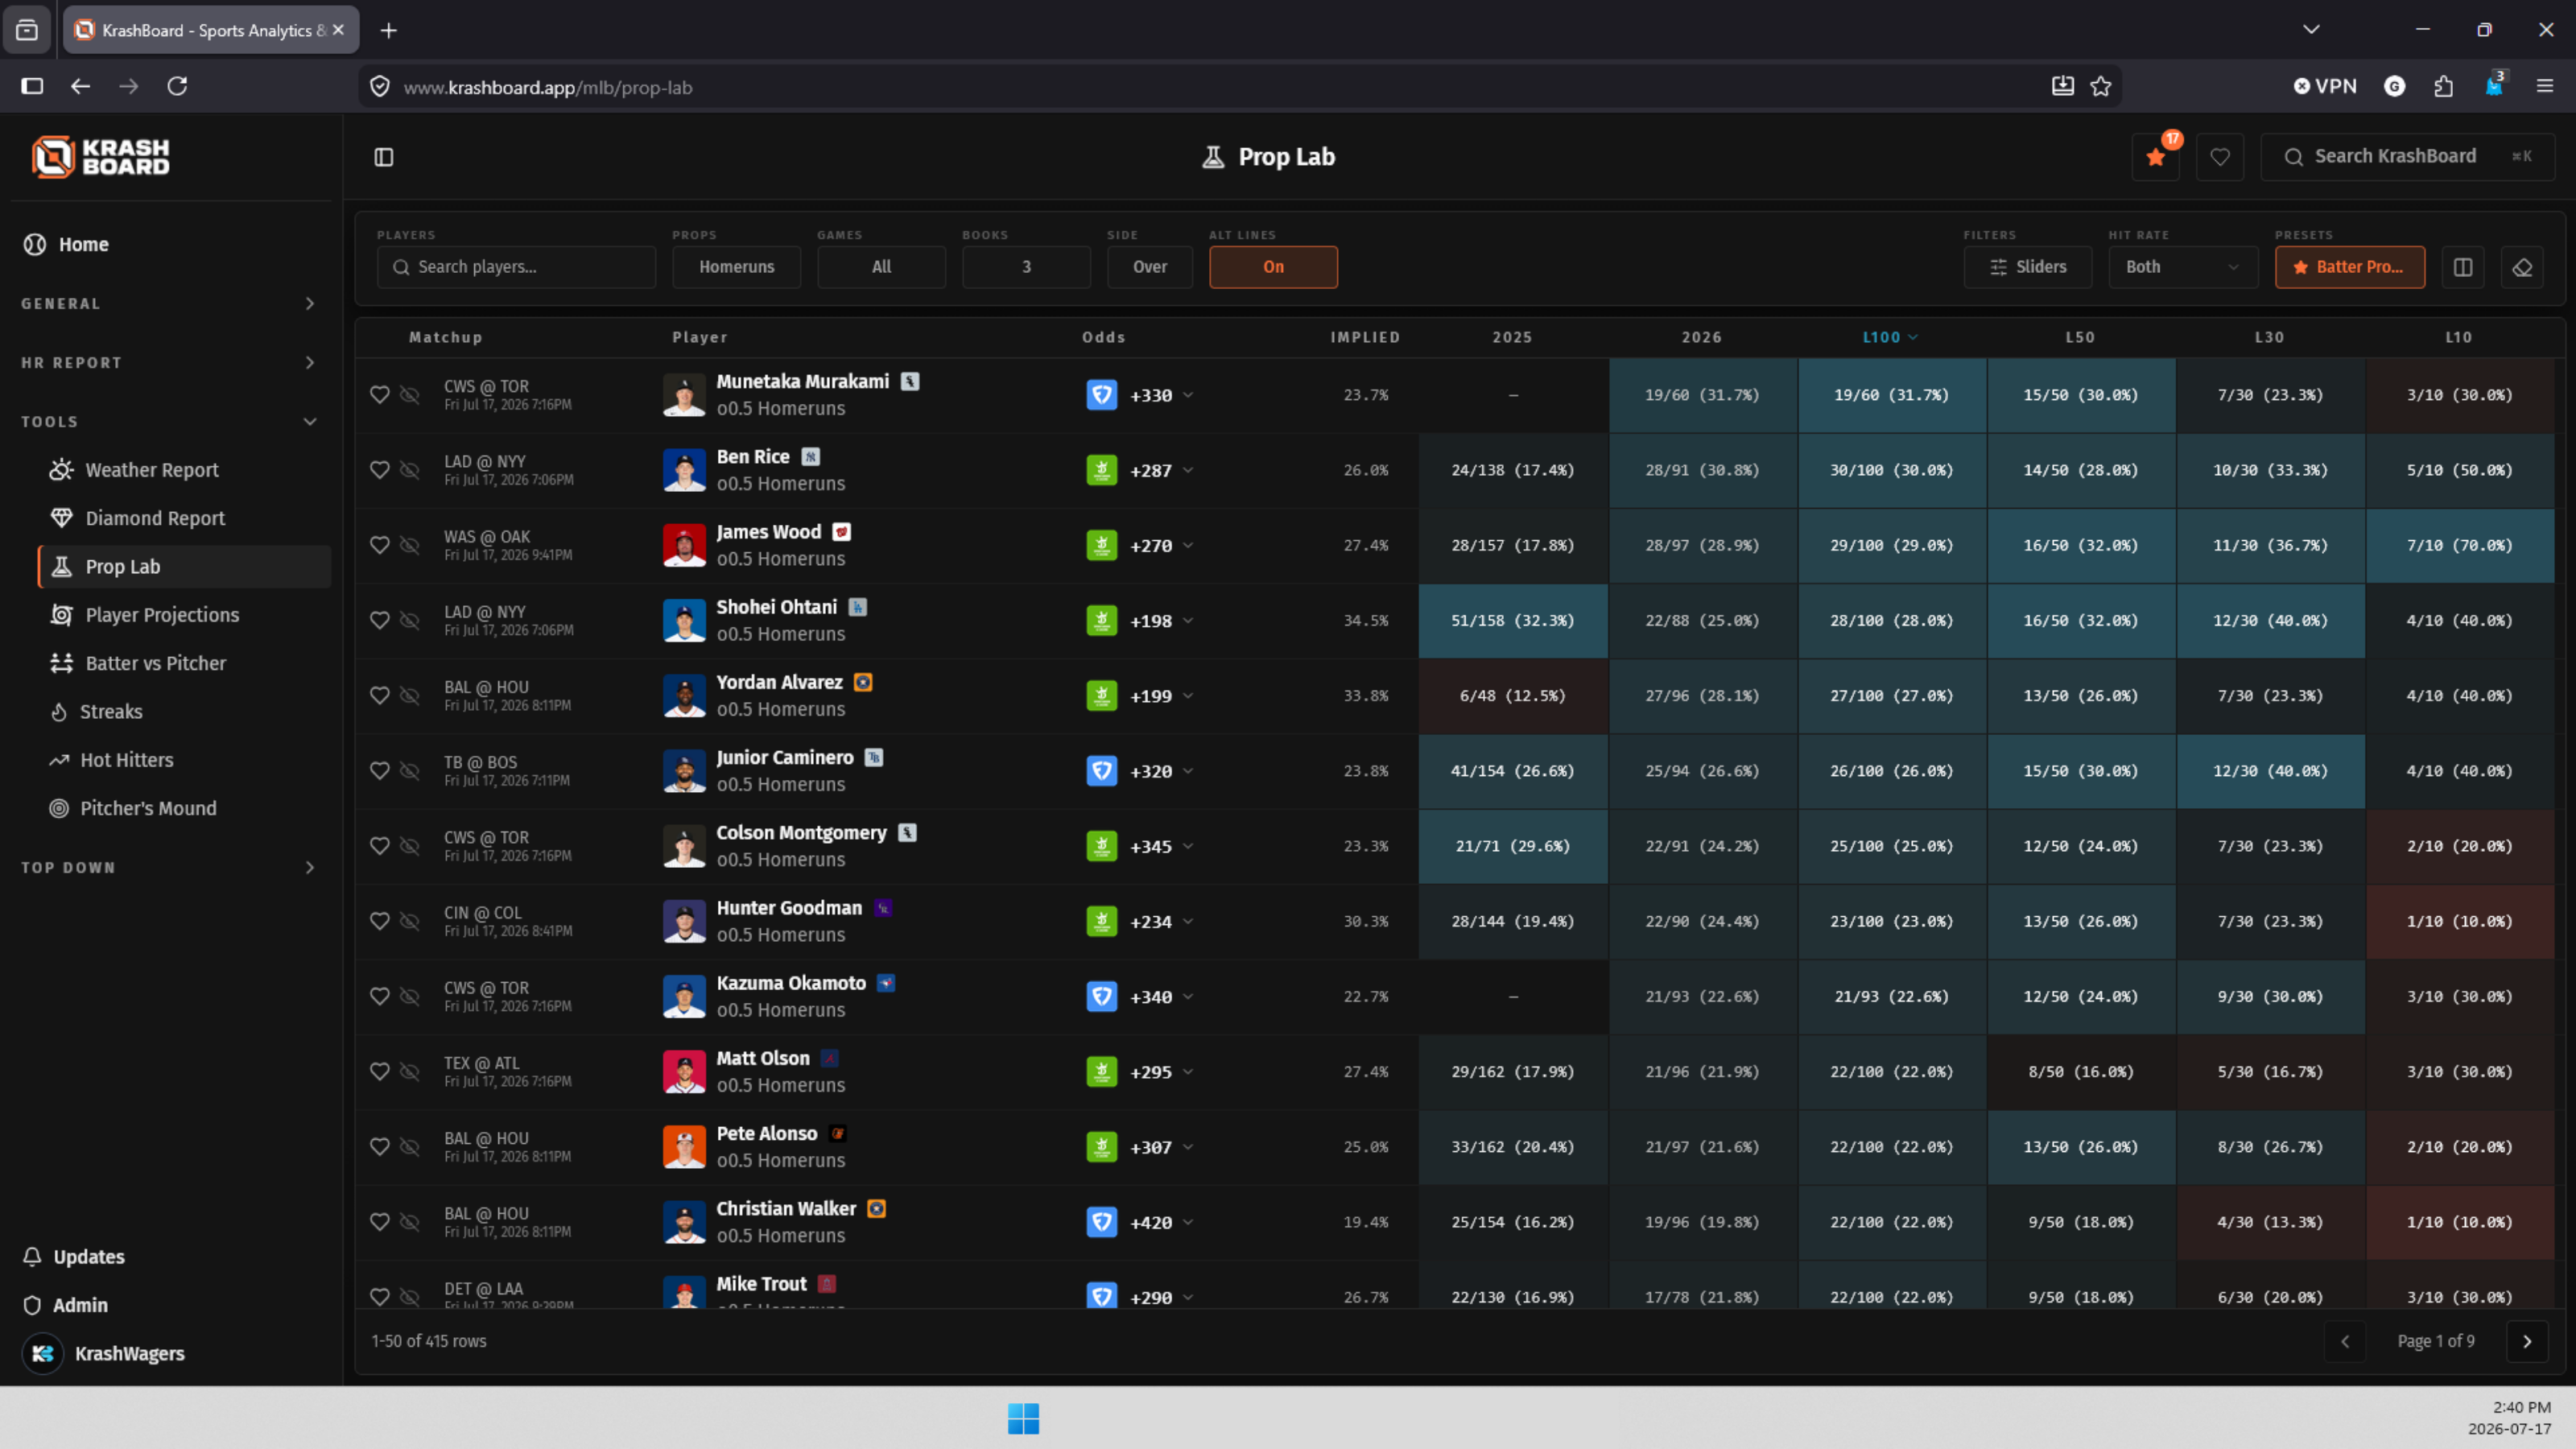Viewport: 2576px width, 1449px height.
Task: Click the sportsbook icon for Munetaka Murakami odds
Action: pos(1102,395)
